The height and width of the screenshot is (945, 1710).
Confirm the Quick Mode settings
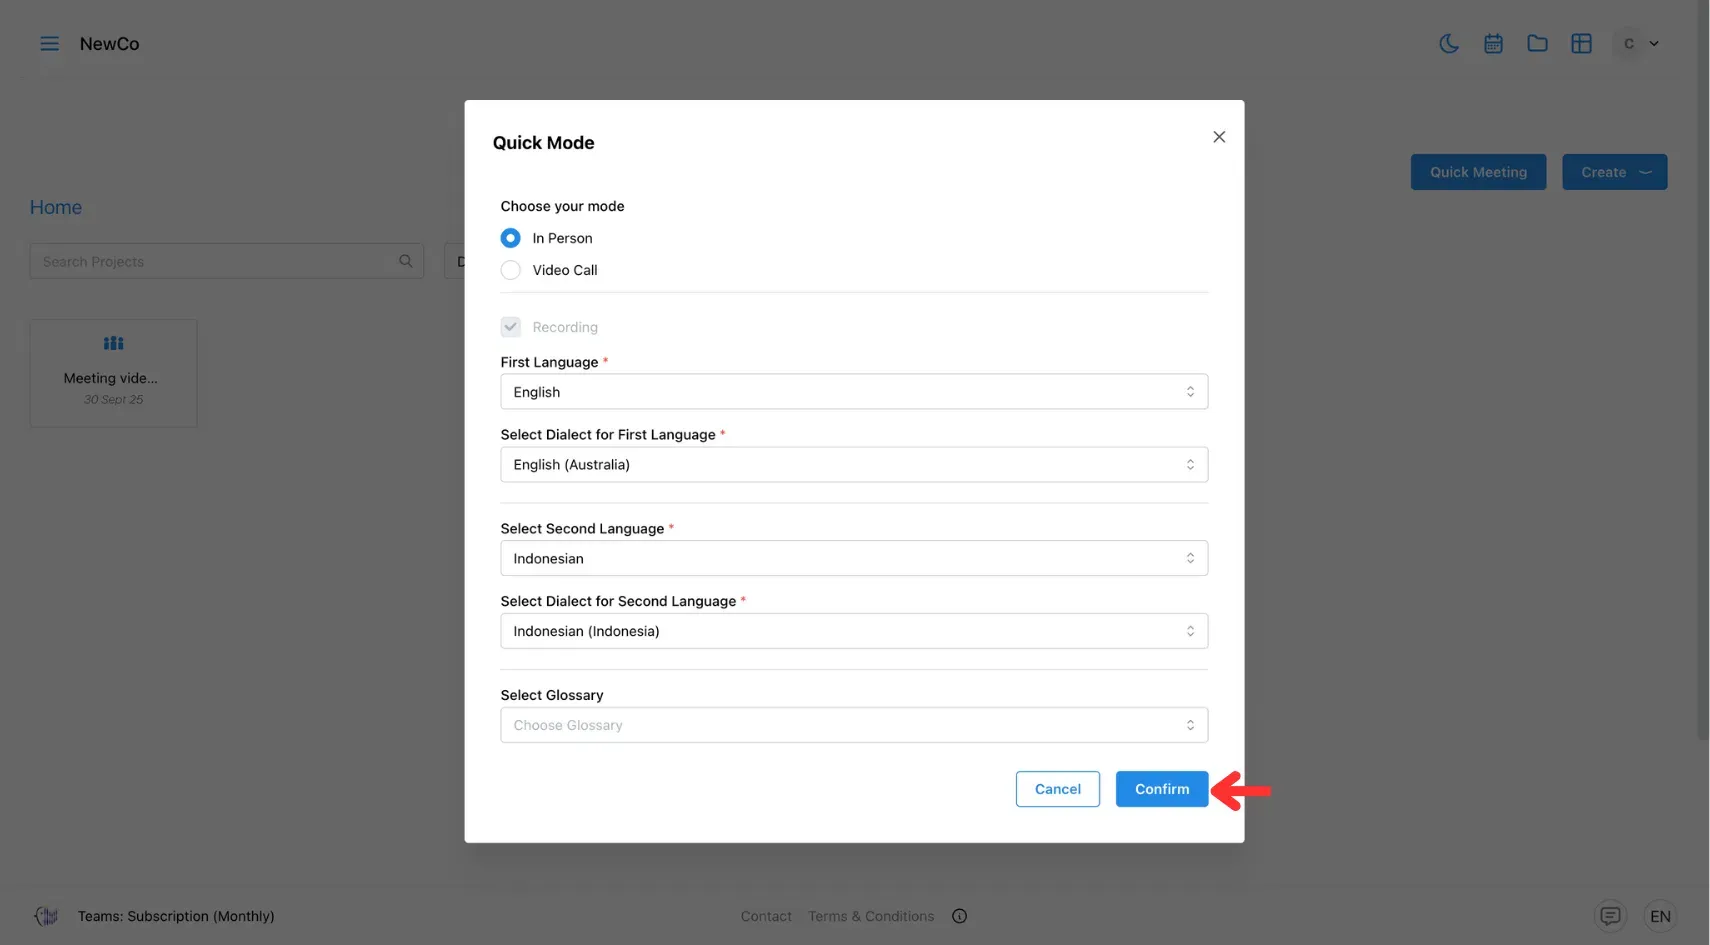[x=1161, y=789]
